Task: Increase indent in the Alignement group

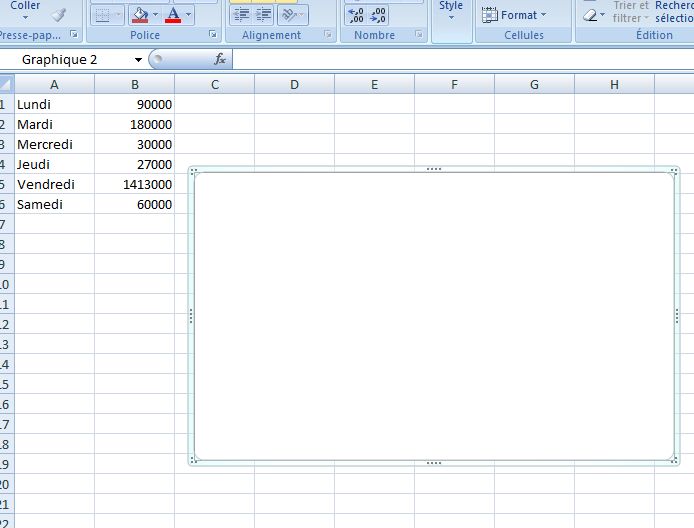Action: point(263,14)
